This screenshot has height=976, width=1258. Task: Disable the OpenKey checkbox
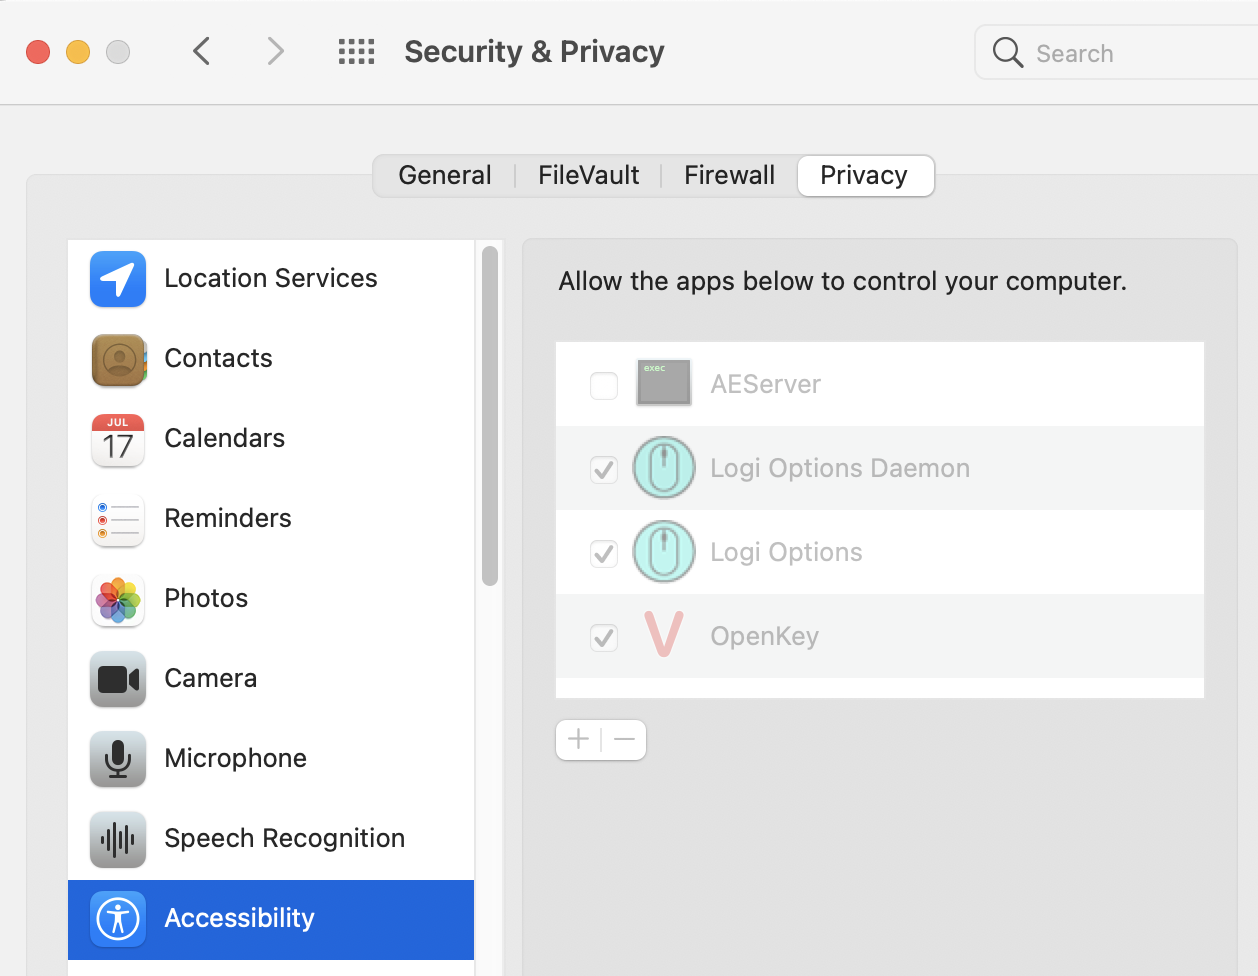[604, 637]
